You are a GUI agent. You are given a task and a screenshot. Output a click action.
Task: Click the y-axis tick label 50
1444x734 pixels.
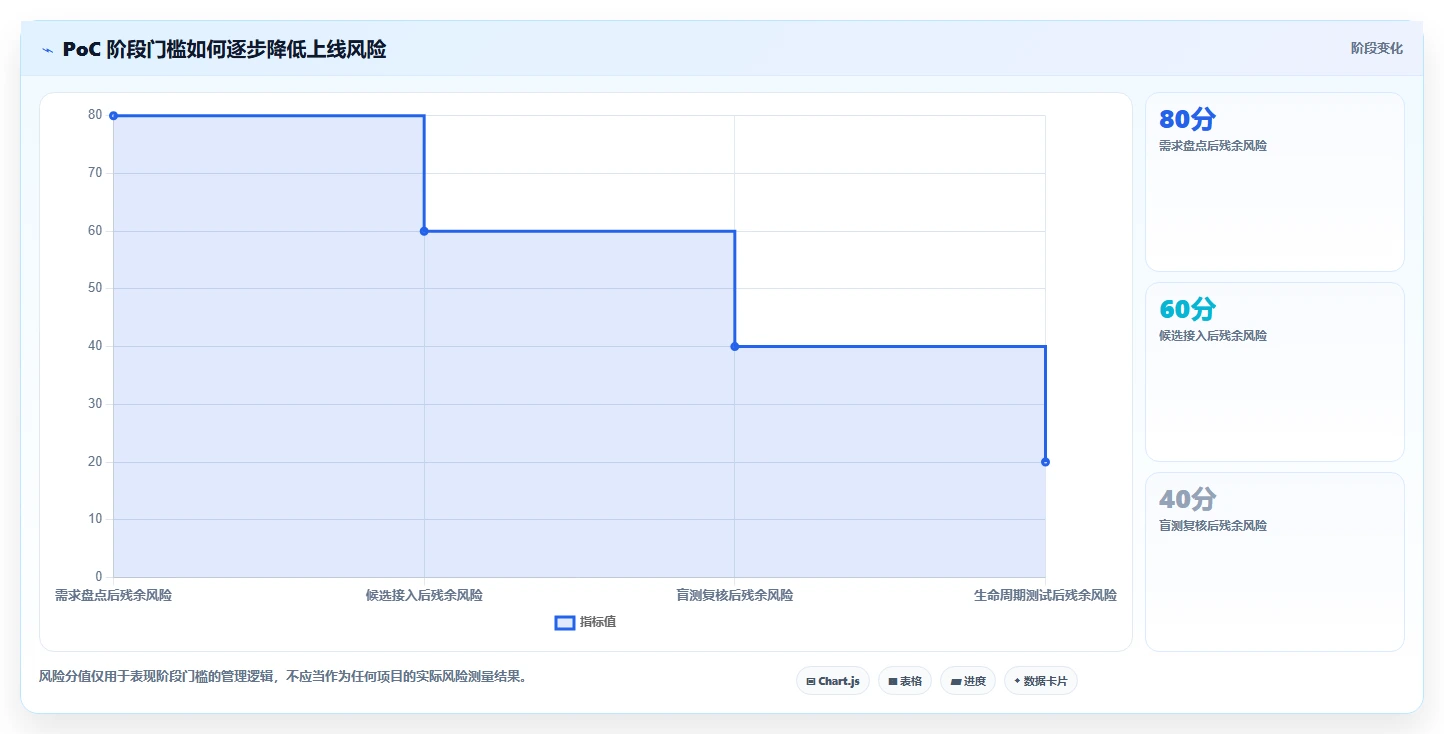(95, 288)
